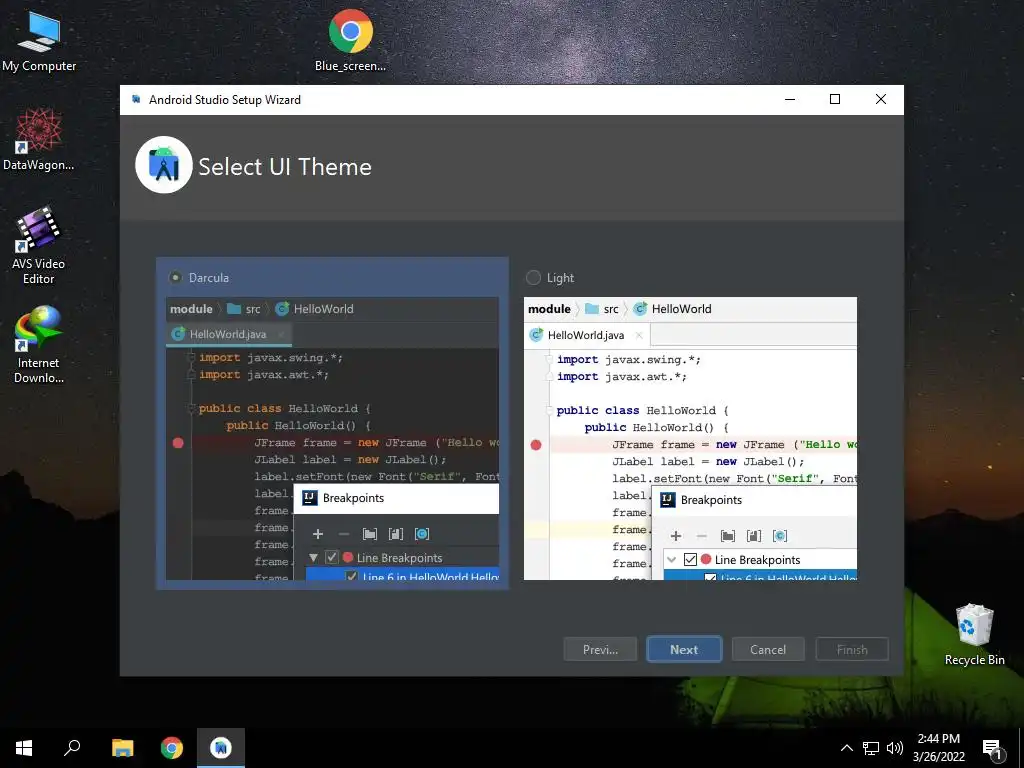Click the Previous button
This screenshot has height=768, width=1024.
pyautogui.click(x=600, y=649)
